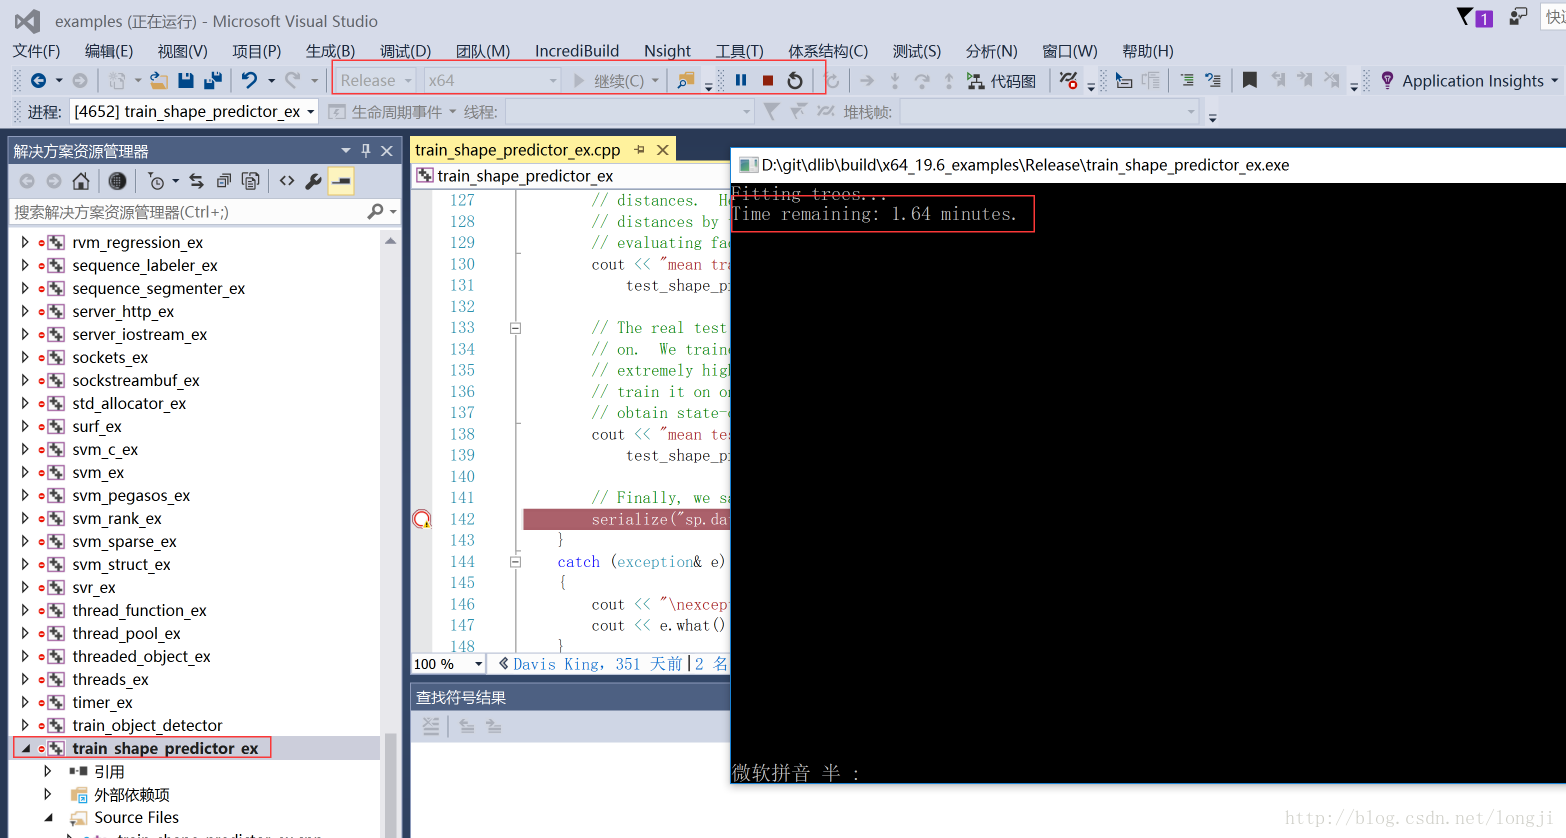This screenshot has height=838, width=1566.
Task: Open Solution Explorer window options dropdown
Action: pos(346,150)
